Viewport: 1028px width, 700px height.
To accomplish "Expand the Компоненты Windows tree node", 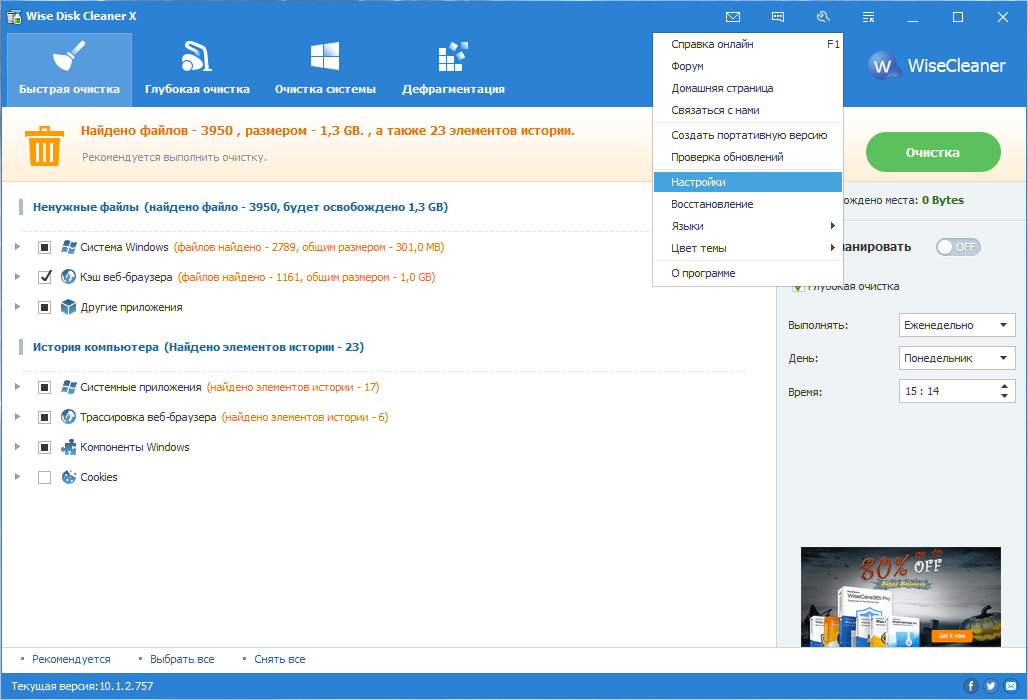I will tap(18, 447).
